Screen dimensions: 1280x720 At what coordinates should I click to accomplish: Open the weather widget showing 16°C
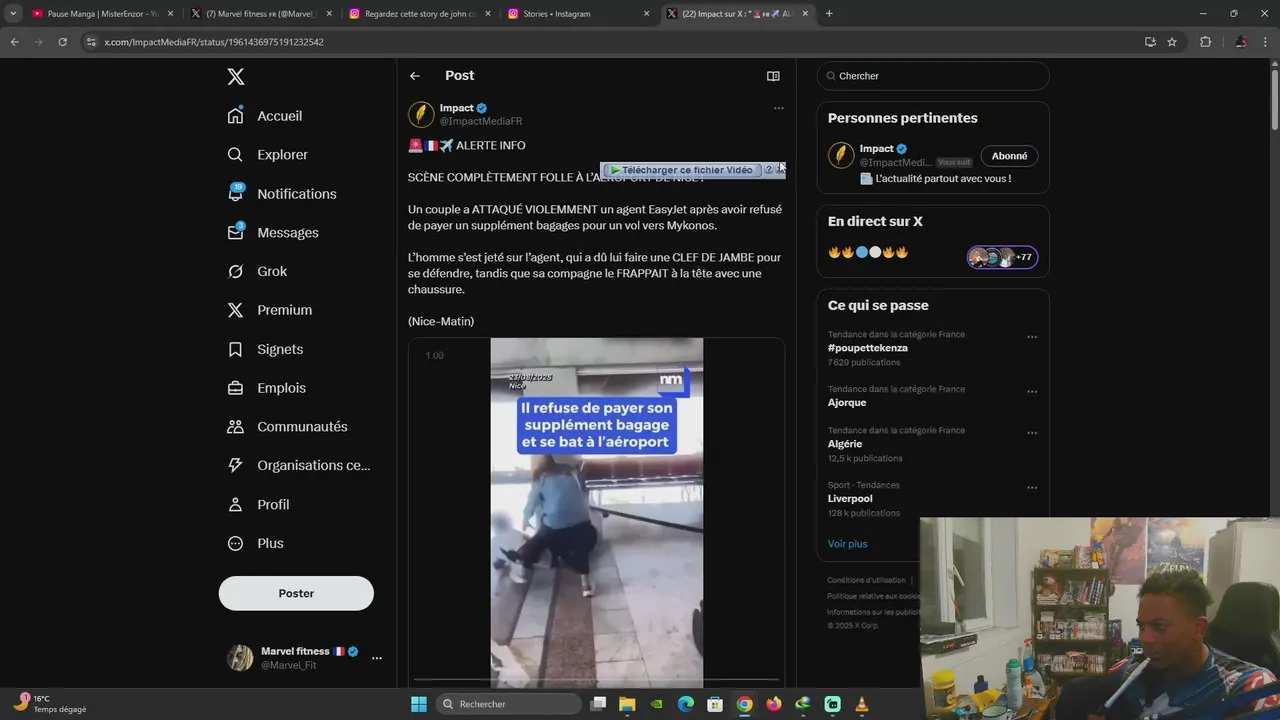tap(49, 704)
